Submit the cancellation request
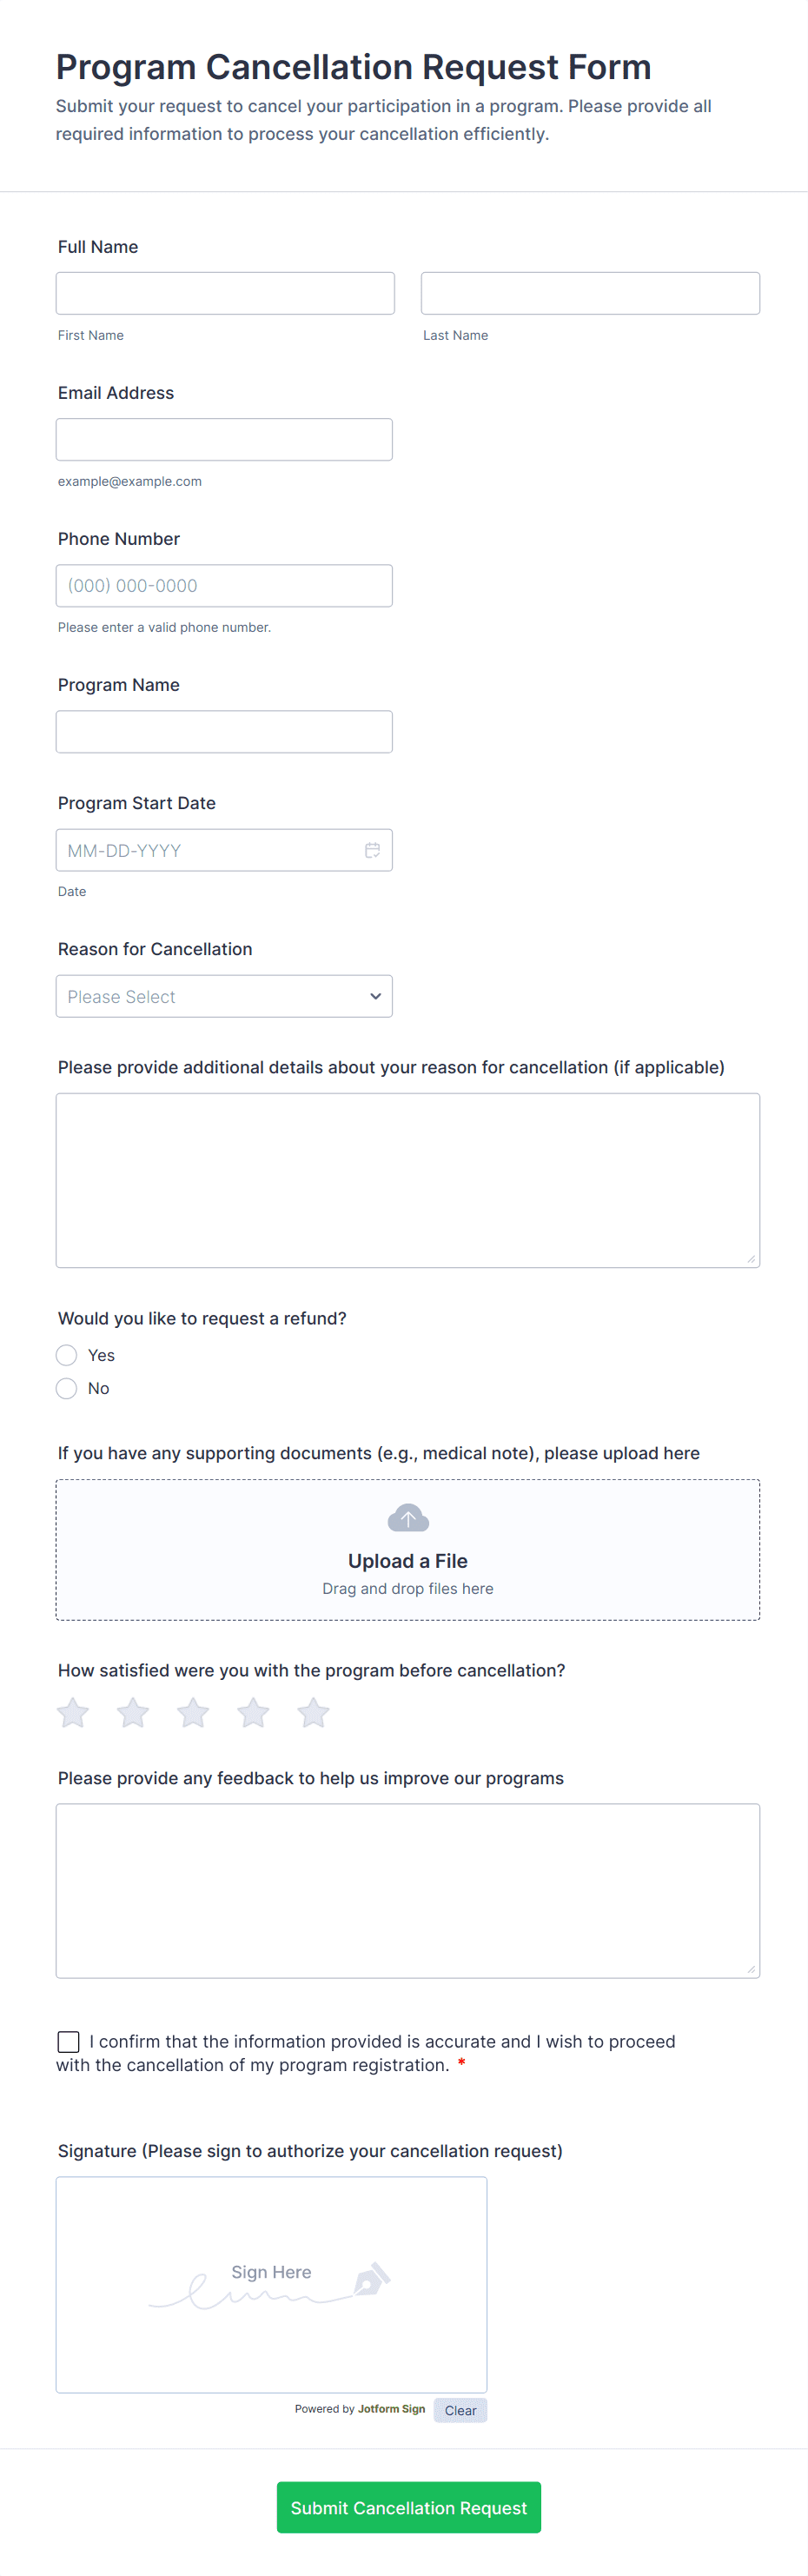 pyautogui.click(x=408, y=2507)
